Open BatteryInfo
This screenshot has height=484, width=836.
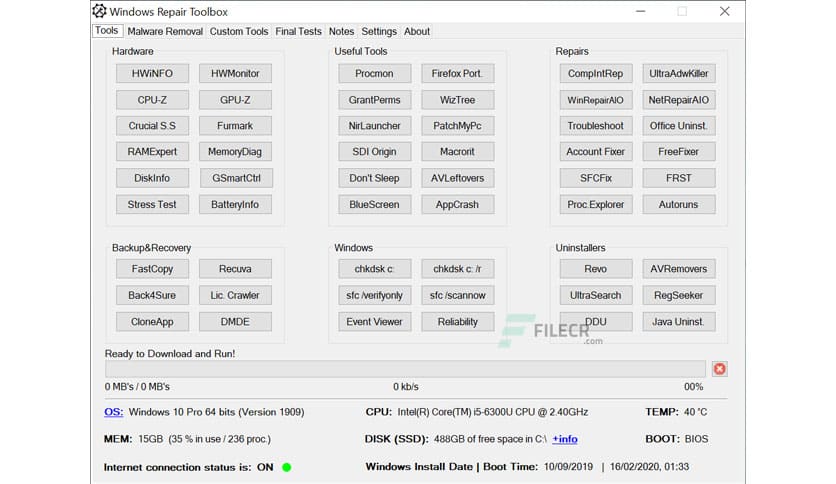[235, 205]
